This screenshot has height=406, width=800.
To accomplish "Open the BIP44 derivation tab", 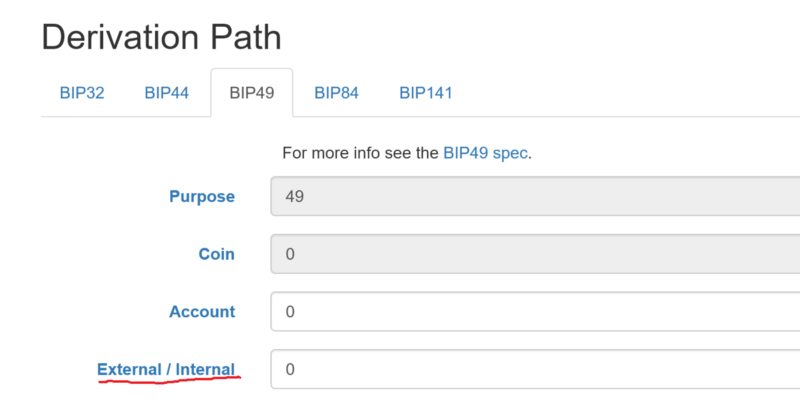I will tap(167, 93).
